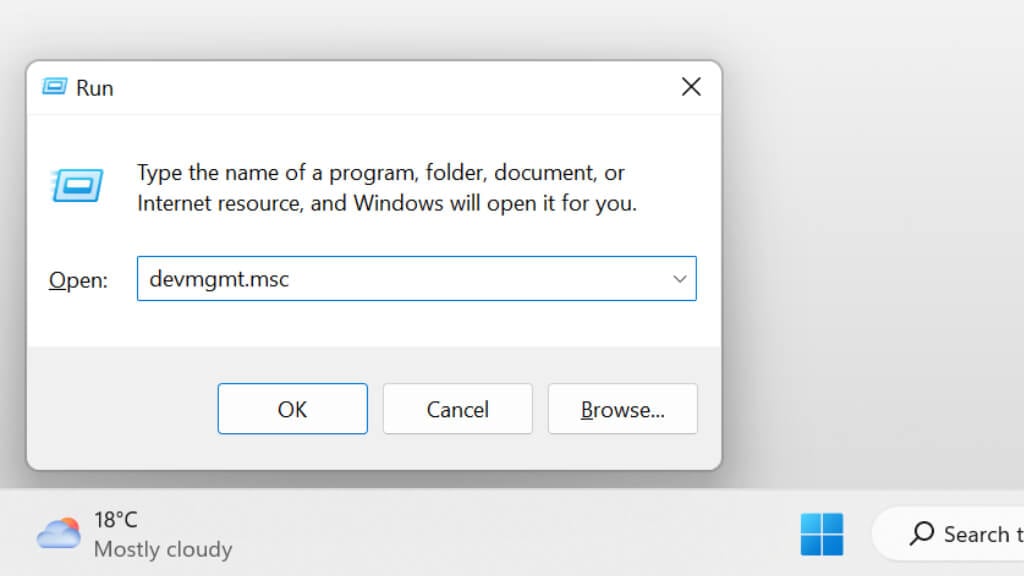Image resolution: width=1024 pixels, height=576 pixels.
Task: Focus the devmgmt.msc text field
Action: coord(400,279)
